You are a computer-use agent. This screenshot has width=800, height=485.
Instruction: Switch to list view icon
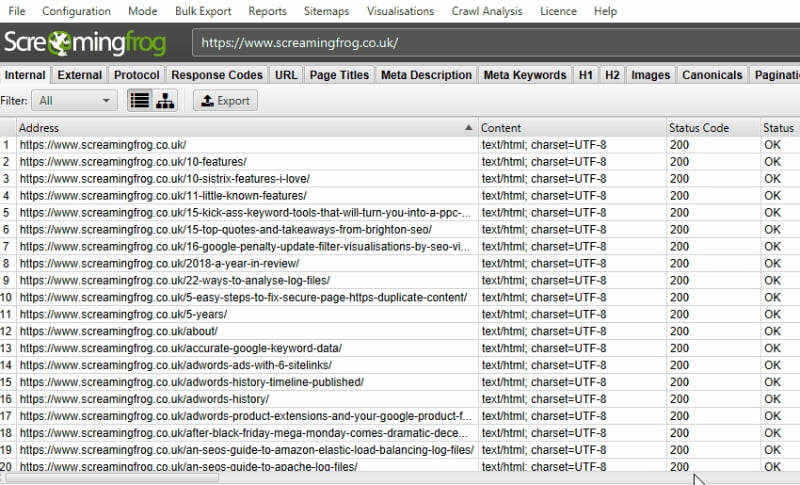141,101
